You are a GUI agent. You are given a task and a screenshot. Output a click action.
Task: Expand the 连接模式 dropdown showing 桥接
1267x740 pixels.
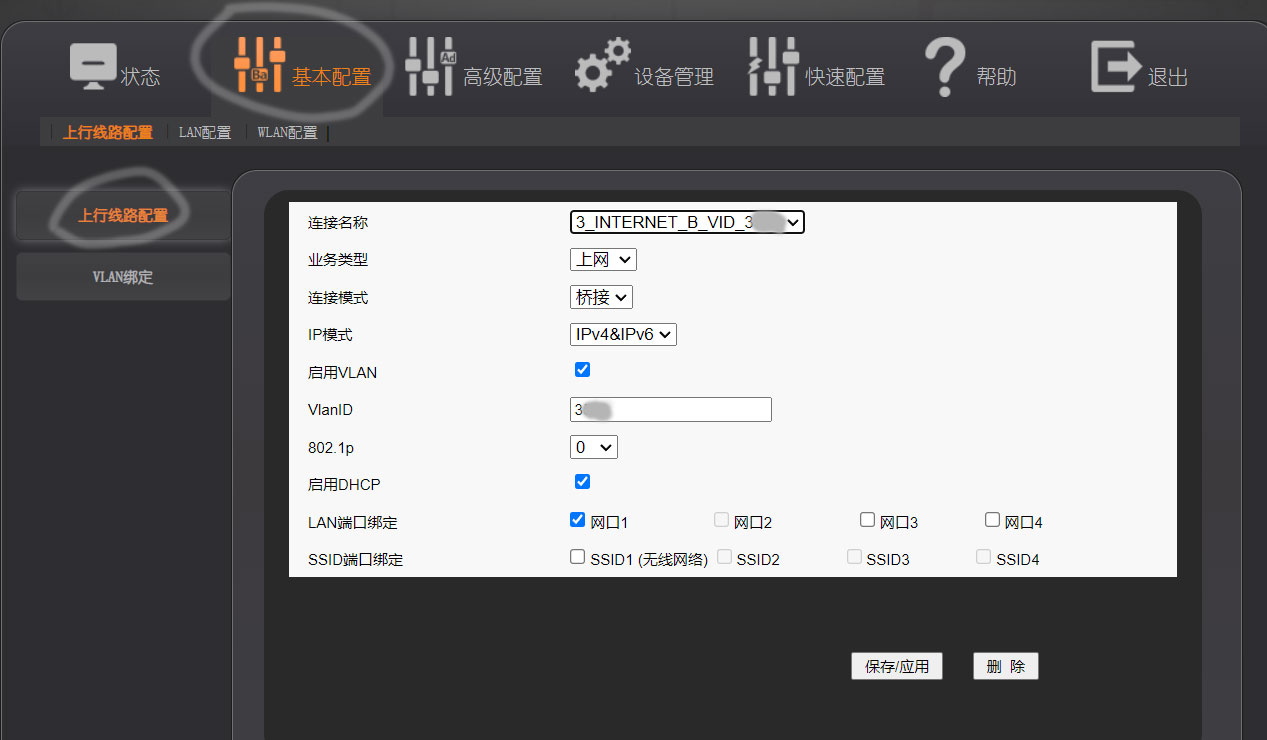click(x=601, y=297)
